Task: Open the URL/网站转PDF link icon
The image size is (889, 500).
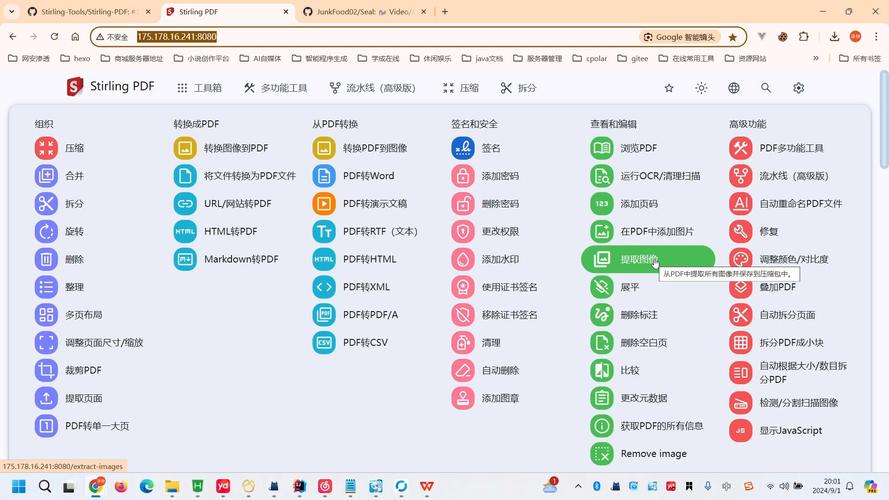Action: [185, 204]
